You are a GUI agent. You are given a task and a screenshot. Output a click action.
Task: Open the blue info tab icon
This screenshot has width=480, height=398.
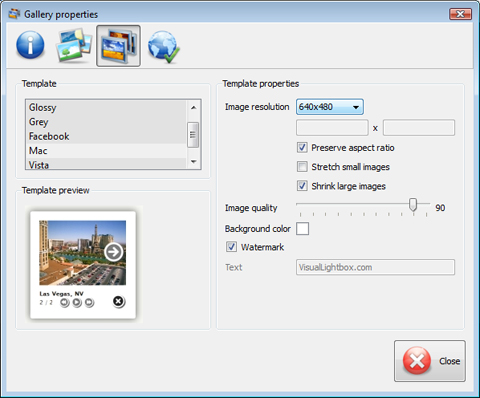(x=30, y=45)
